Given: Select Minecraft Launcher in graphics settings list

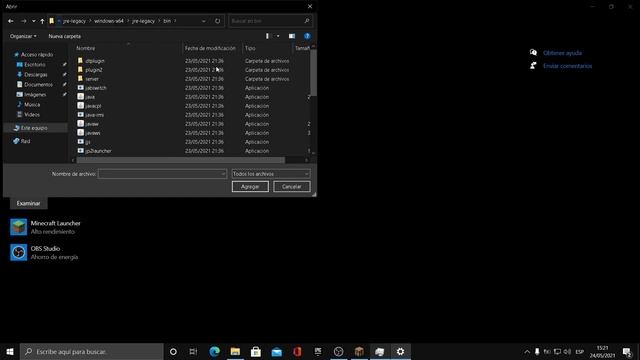Looking at the screenshot, I should 45,227.
